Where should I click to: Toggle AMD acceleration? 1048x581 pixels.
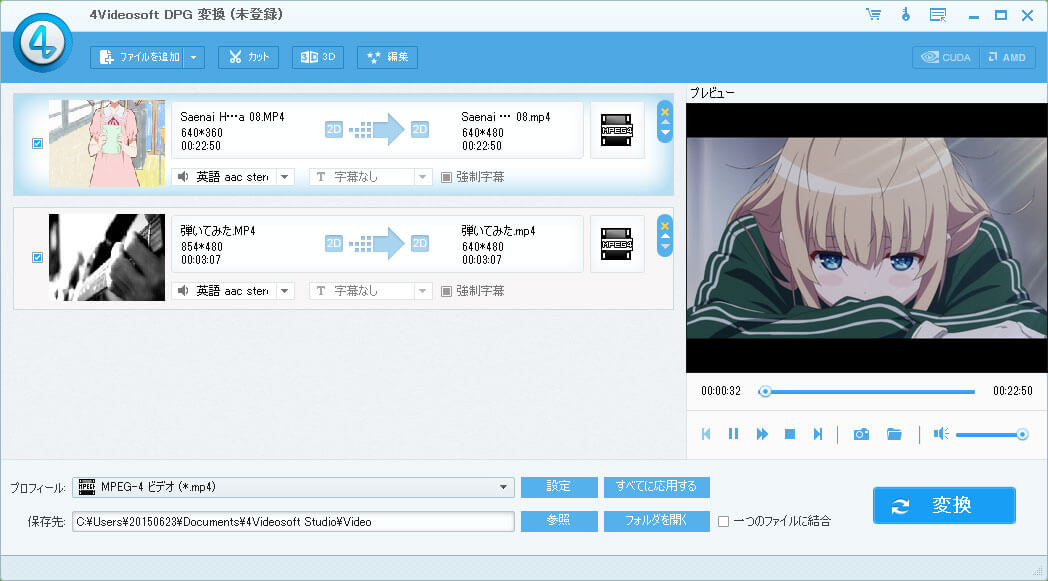pyautogui.click(x=1007, y=57)
